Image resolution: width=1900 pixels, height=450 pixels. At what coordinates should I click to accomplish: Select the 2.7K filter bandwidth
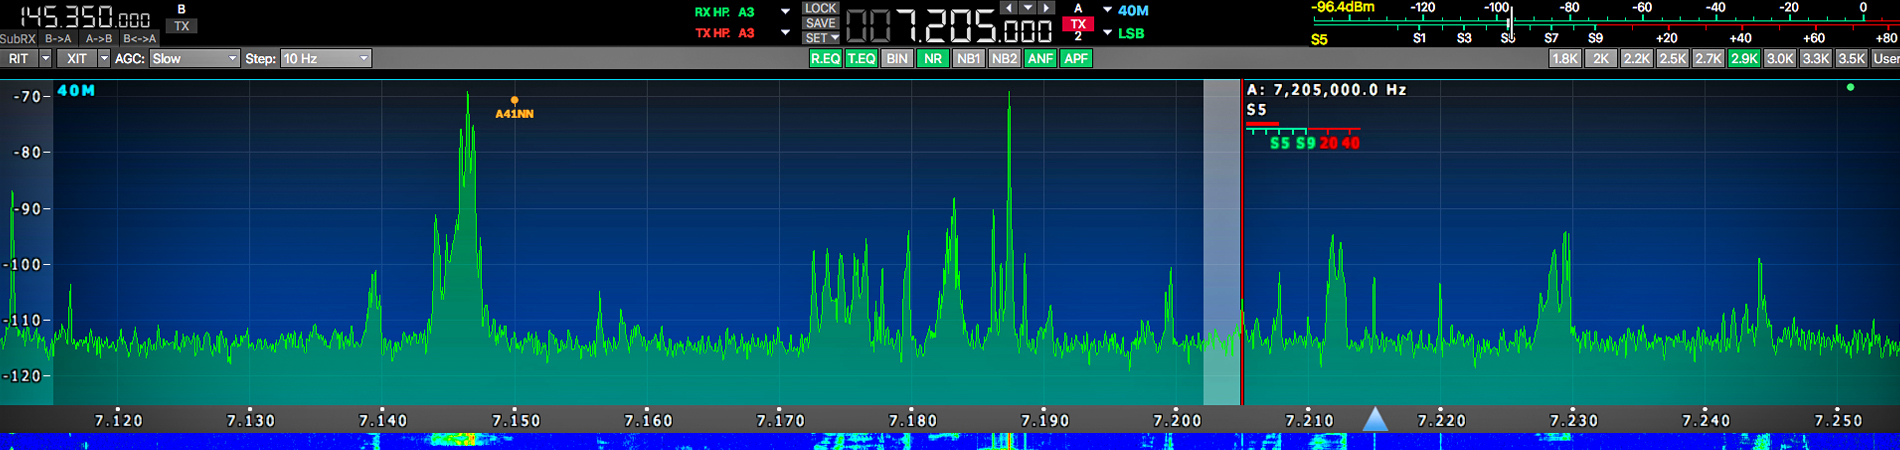[1708, 59]
